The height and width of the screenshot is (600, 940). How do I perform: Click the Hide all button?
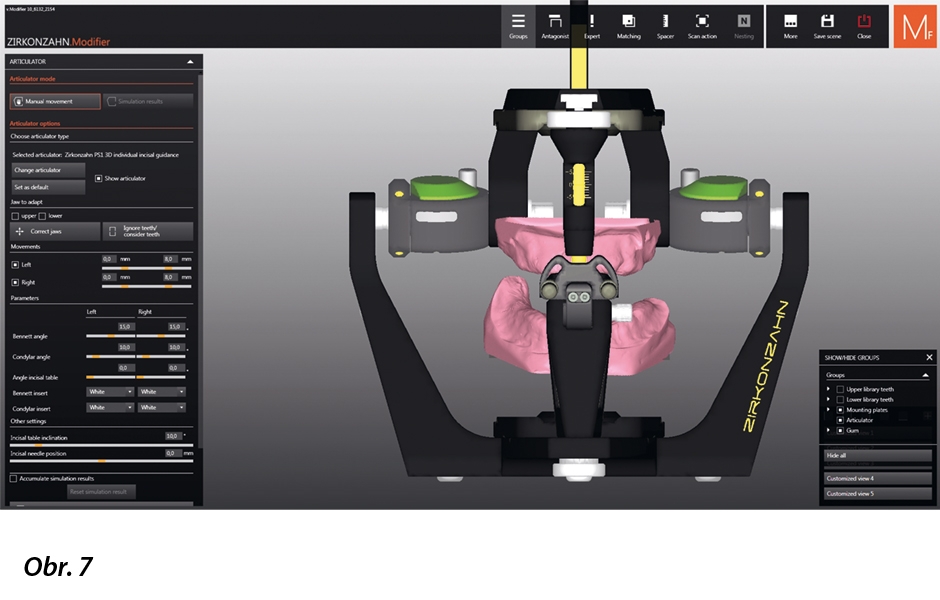876,456
